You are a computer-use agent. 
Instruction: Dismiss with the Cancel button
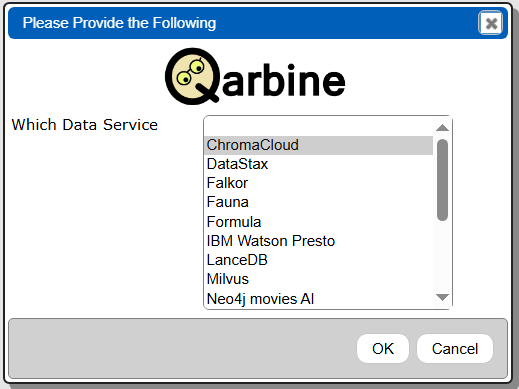pos(455,349)
